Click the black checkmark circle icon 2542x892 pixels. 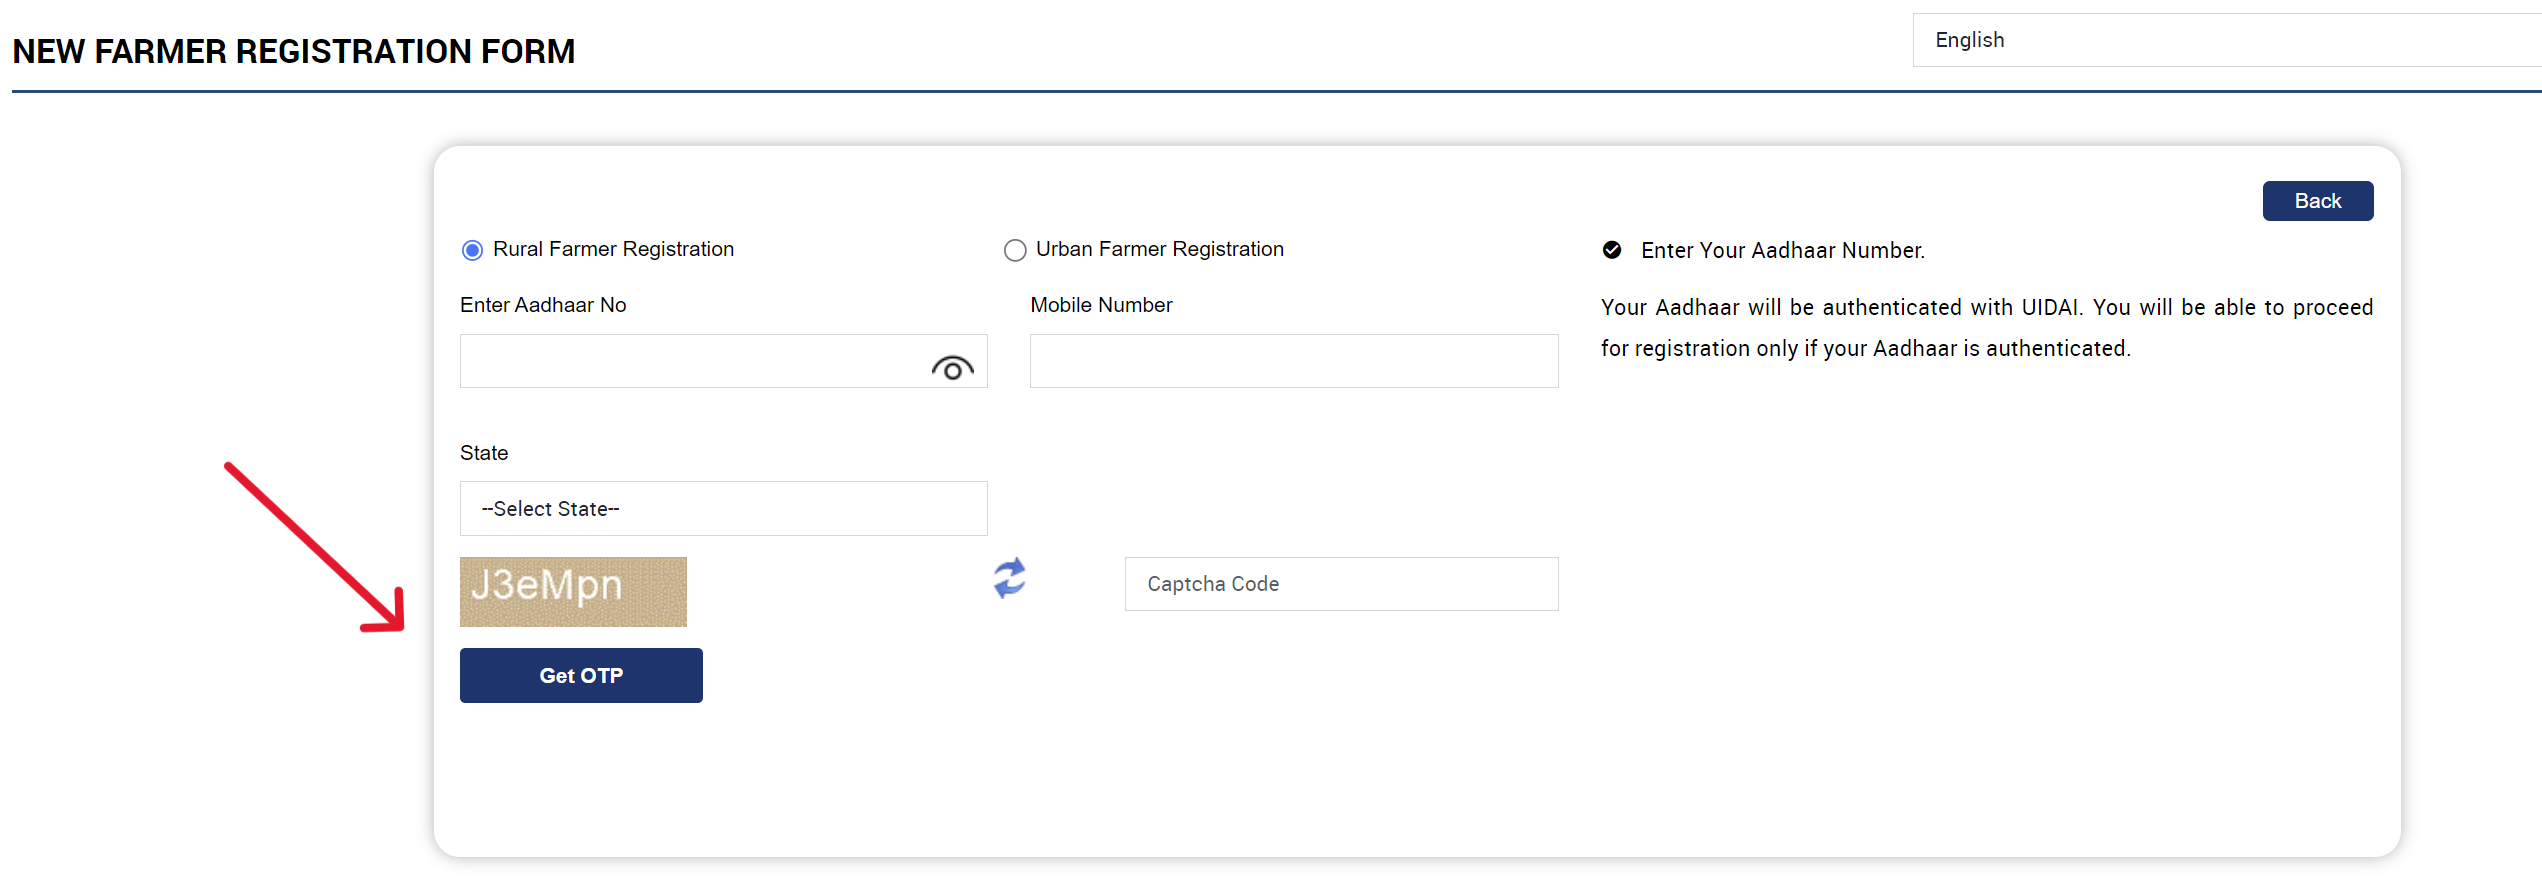pos(1611,250)
